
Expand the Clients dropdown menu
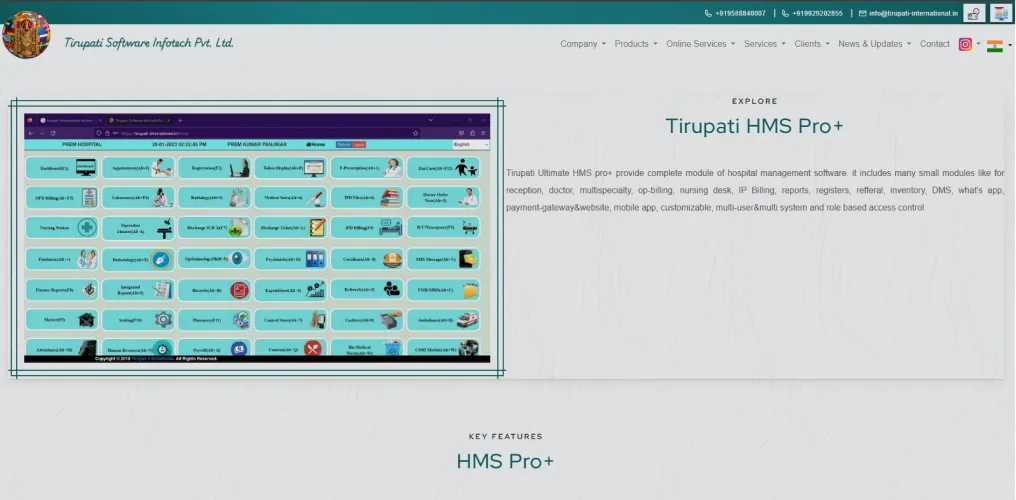tap(812, 44)
